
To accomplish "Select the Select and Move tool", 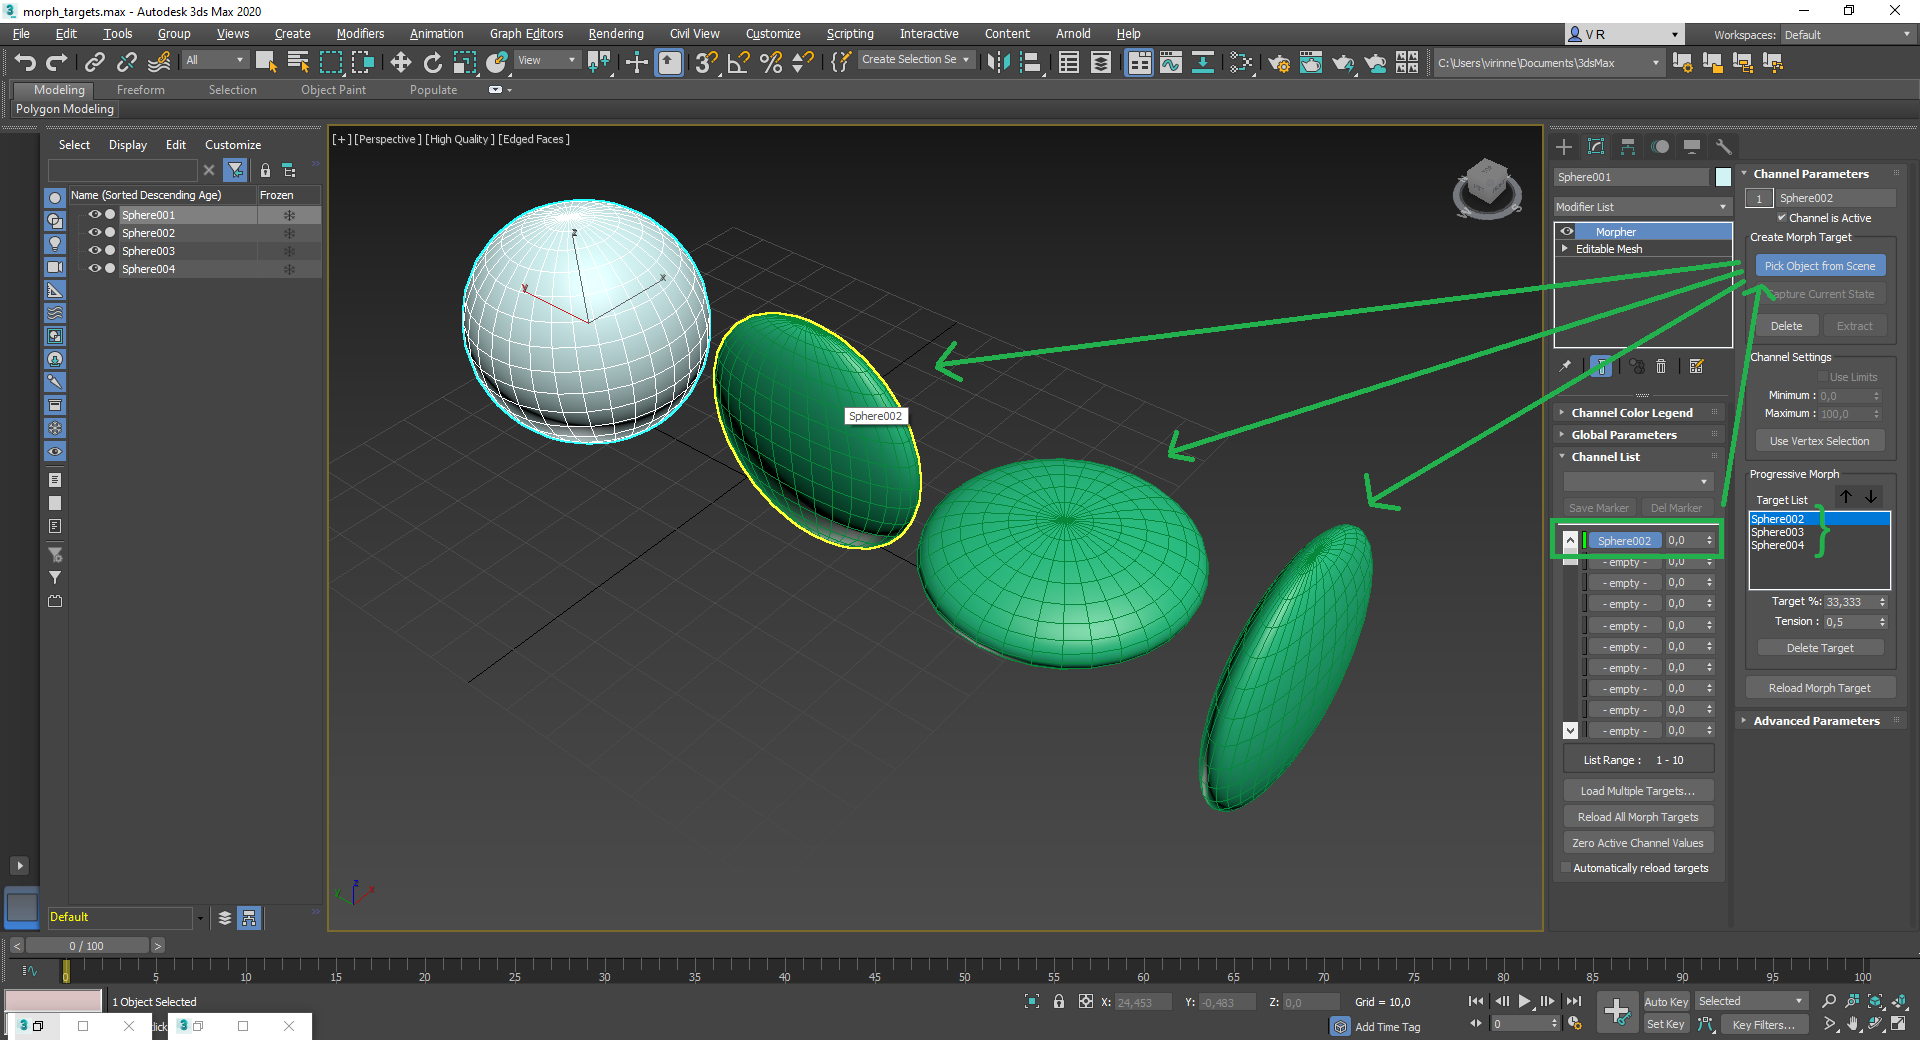I will point(402,62).
